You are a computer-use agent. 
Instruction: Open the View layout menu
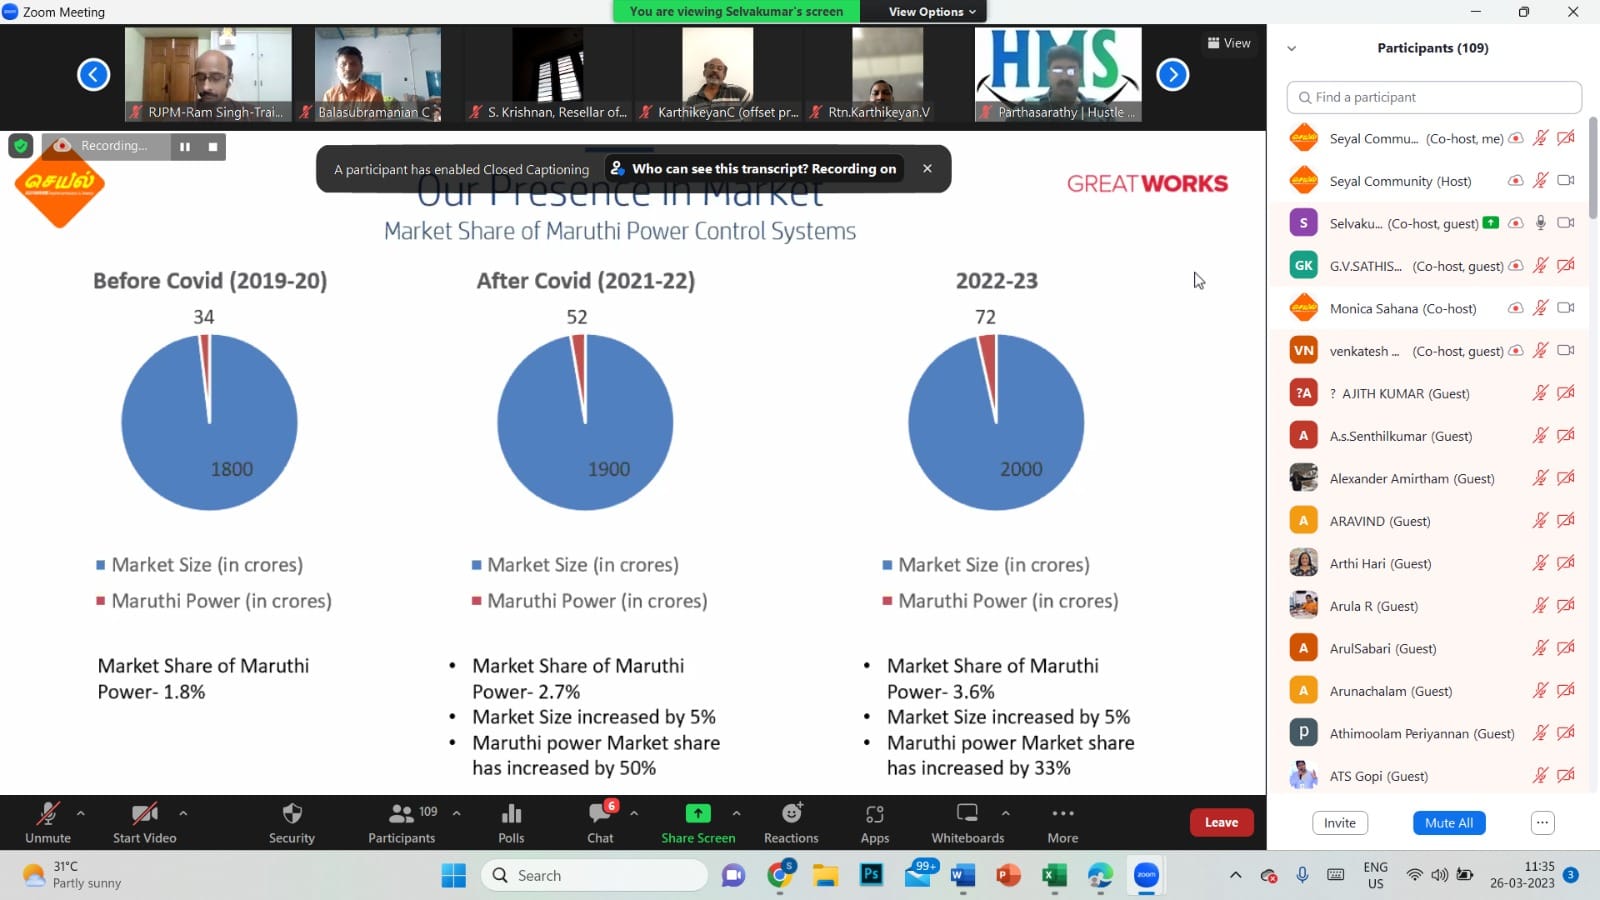pos(1229,43)
